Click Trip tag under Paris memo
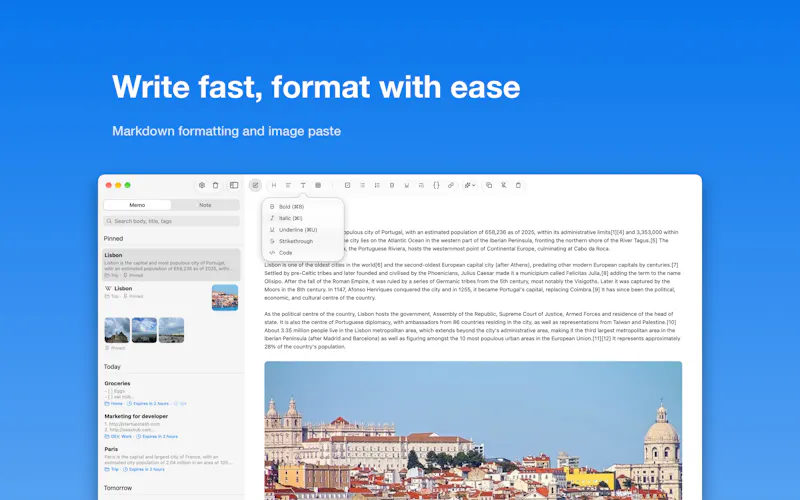 (112, 469)
